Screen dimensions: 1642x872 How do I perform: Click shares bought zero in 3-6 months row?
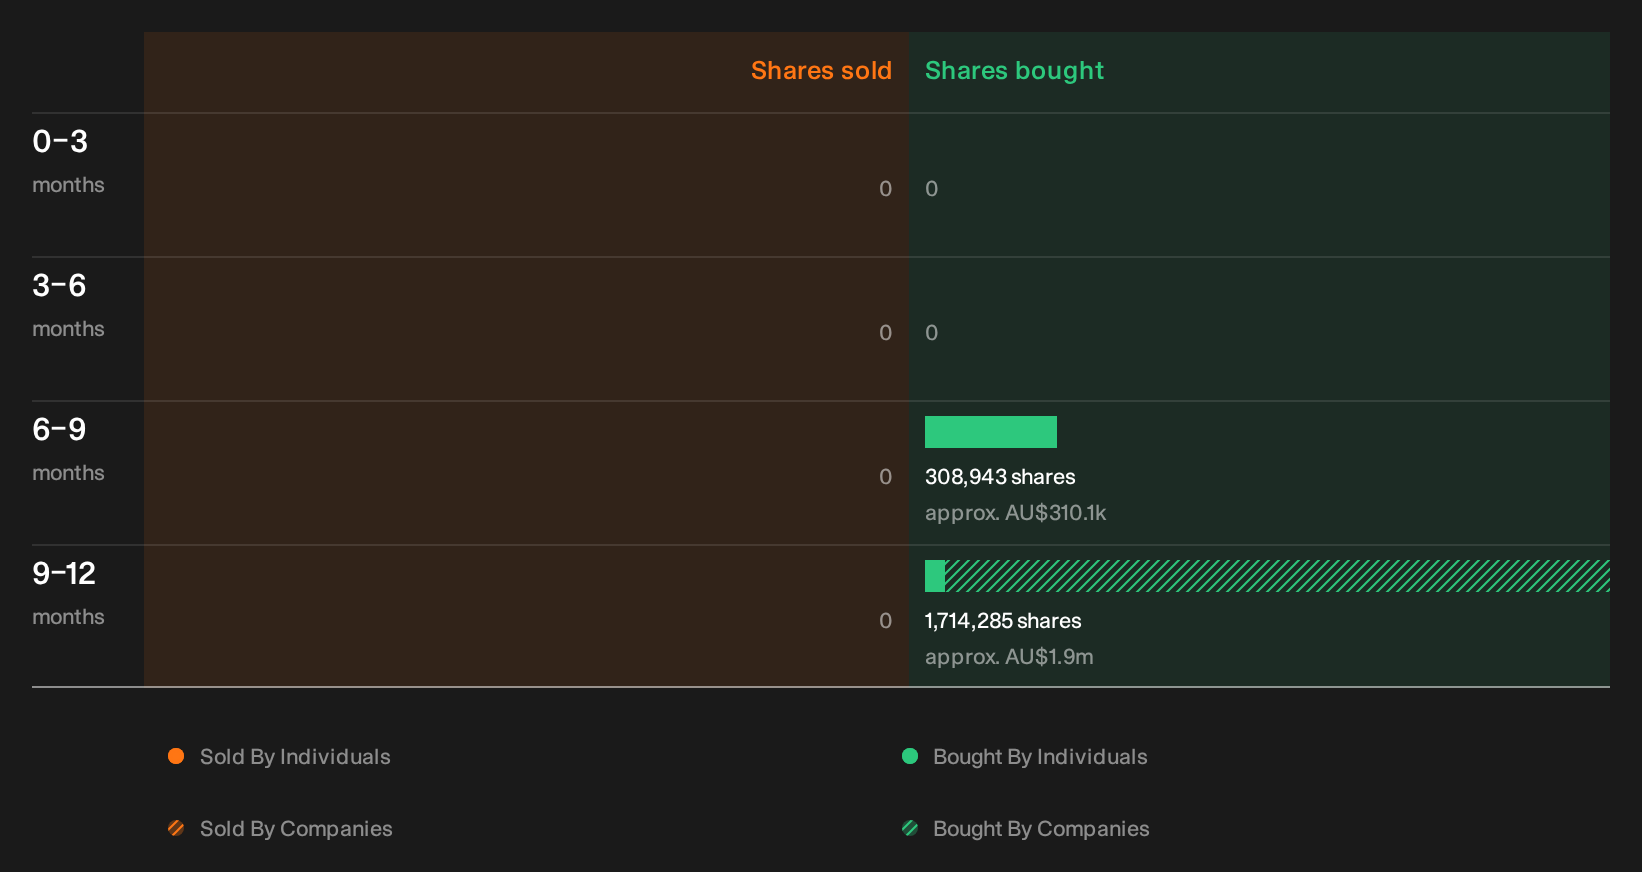click(x=931, y=333)
